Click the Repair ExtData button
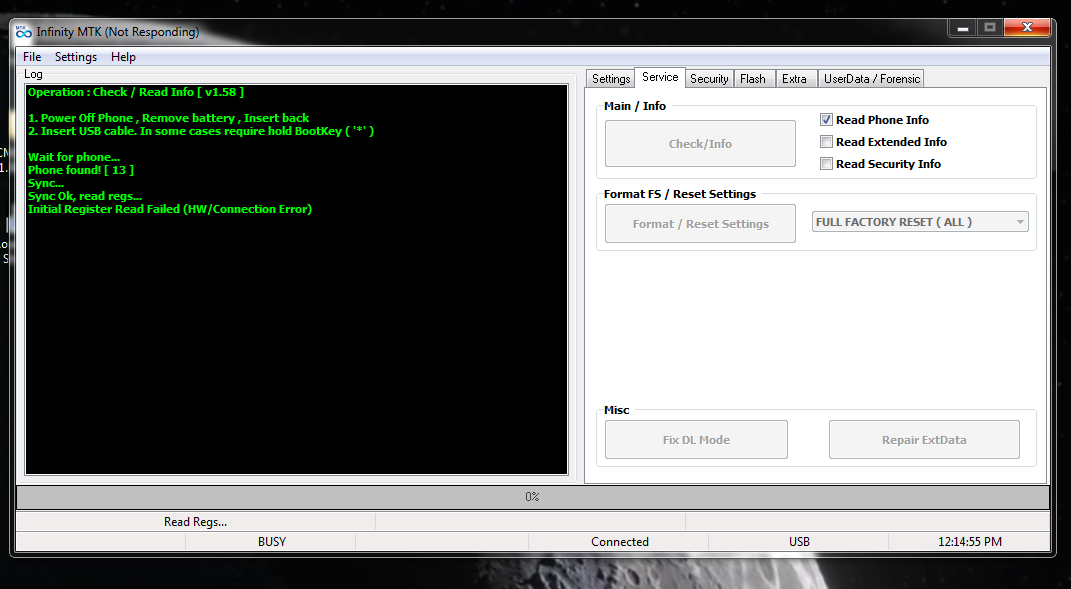 924,439
